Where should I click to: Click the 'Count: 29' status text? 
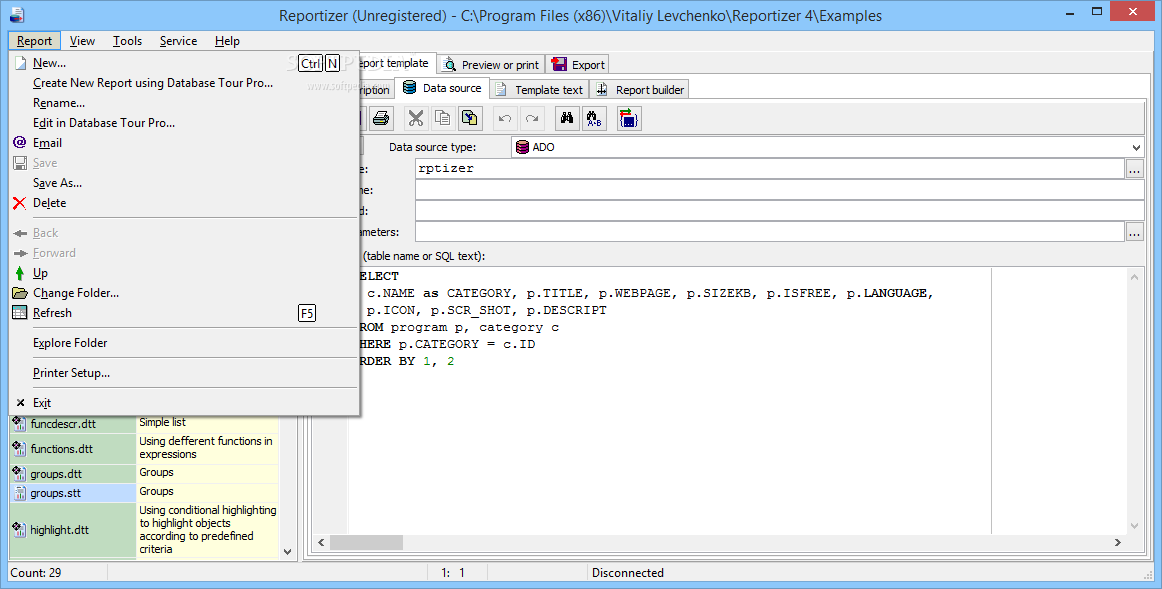(x=36, y=573)
